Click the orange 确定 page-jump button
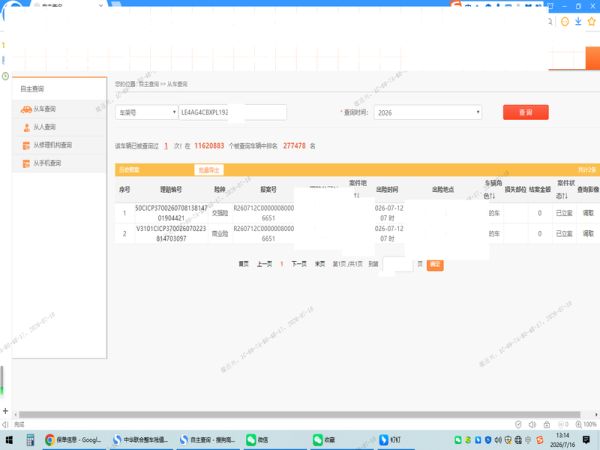This screenshot has height=450, width=600. pos(435,264)
